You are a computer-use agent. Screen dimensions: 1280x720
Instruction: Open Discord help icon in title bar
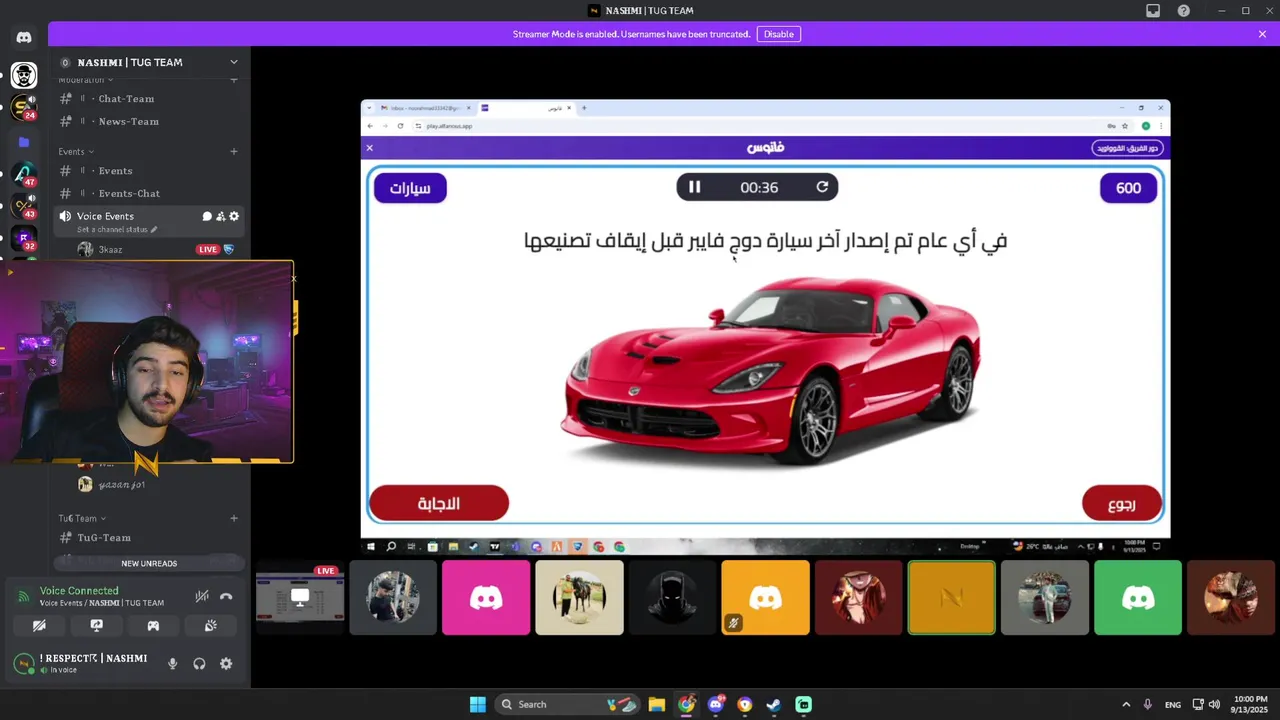pyautogui.click(x=1184, y=11)
